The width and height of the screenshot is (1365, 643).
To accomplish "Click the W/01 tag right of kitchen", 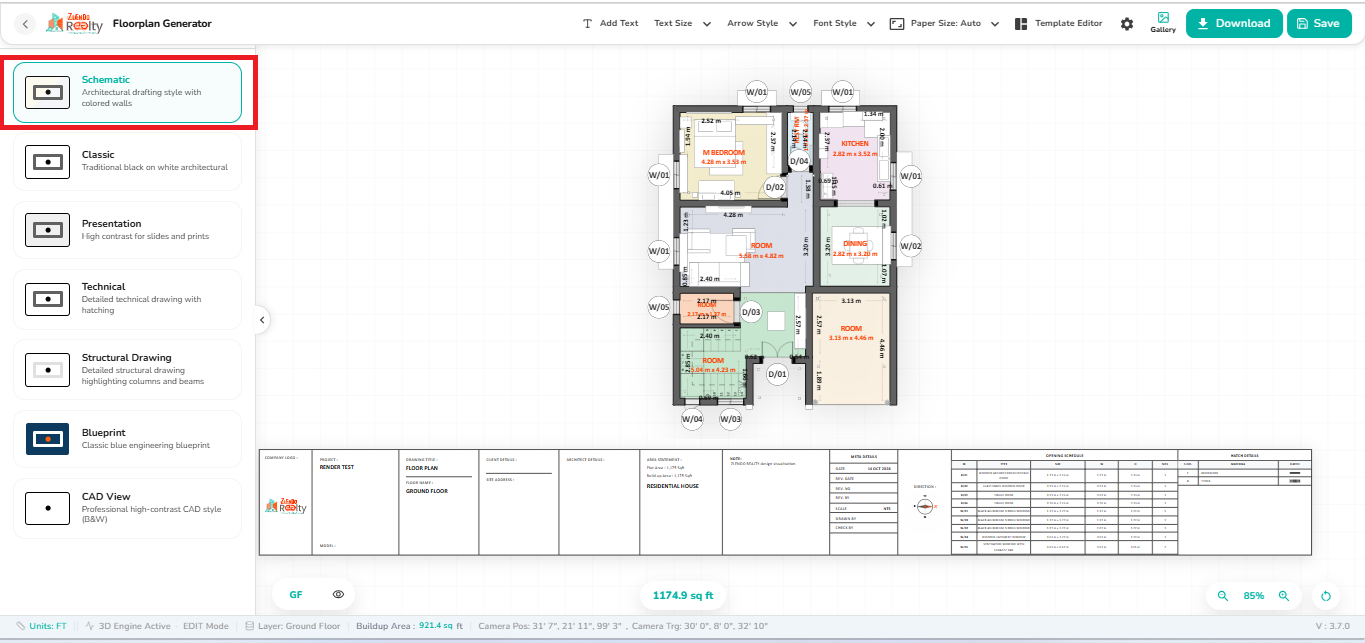I will coord(910,176).
